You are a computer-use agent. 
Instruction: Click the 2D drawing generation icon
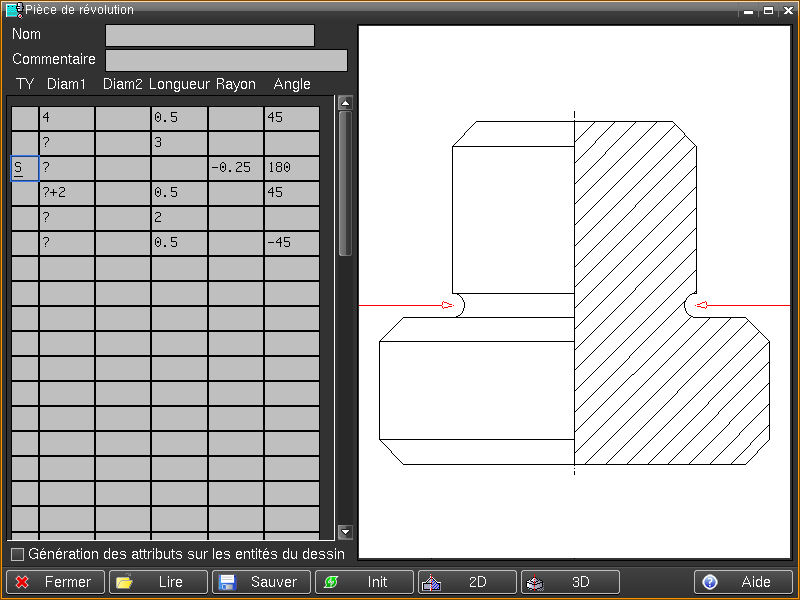[x=433, y=582]
